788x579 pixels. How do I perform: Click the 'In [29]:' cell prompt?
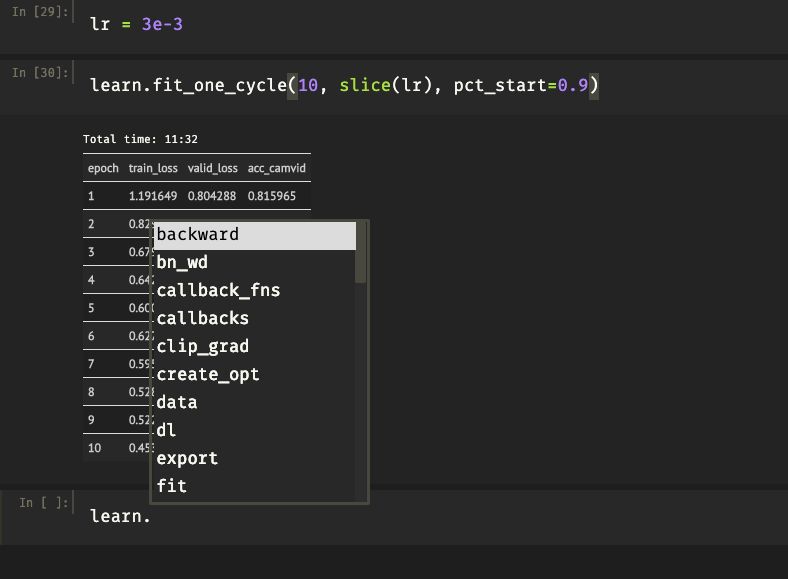pyautogui.click(x=40, y=12)
